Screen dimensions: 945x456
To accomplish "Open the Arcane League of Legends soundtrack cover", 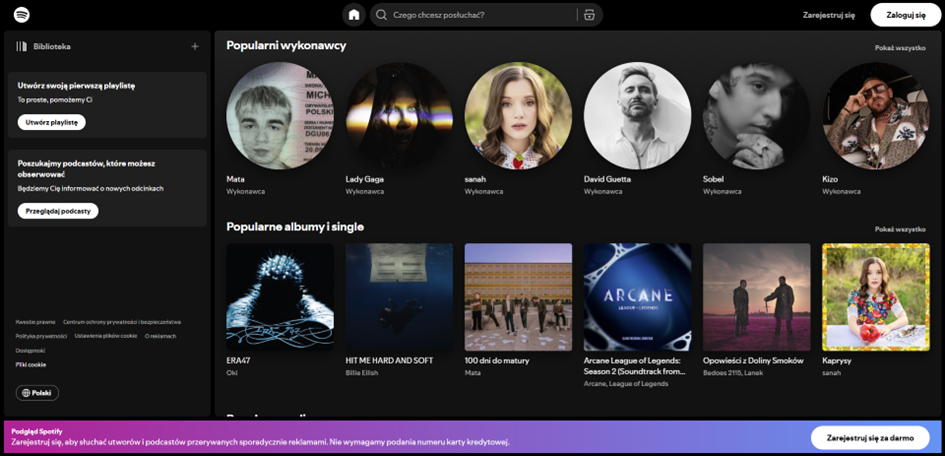I will pos(638,297).
